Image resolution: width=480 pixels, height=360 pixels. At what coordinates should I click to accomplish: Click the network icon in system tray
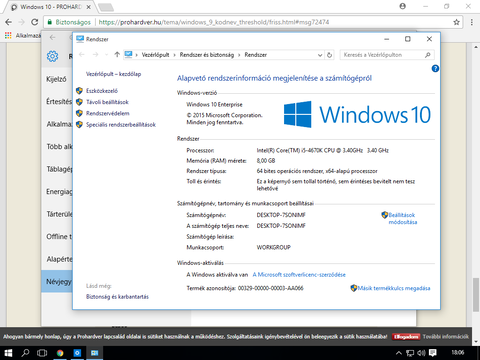[x=410, y=353]
